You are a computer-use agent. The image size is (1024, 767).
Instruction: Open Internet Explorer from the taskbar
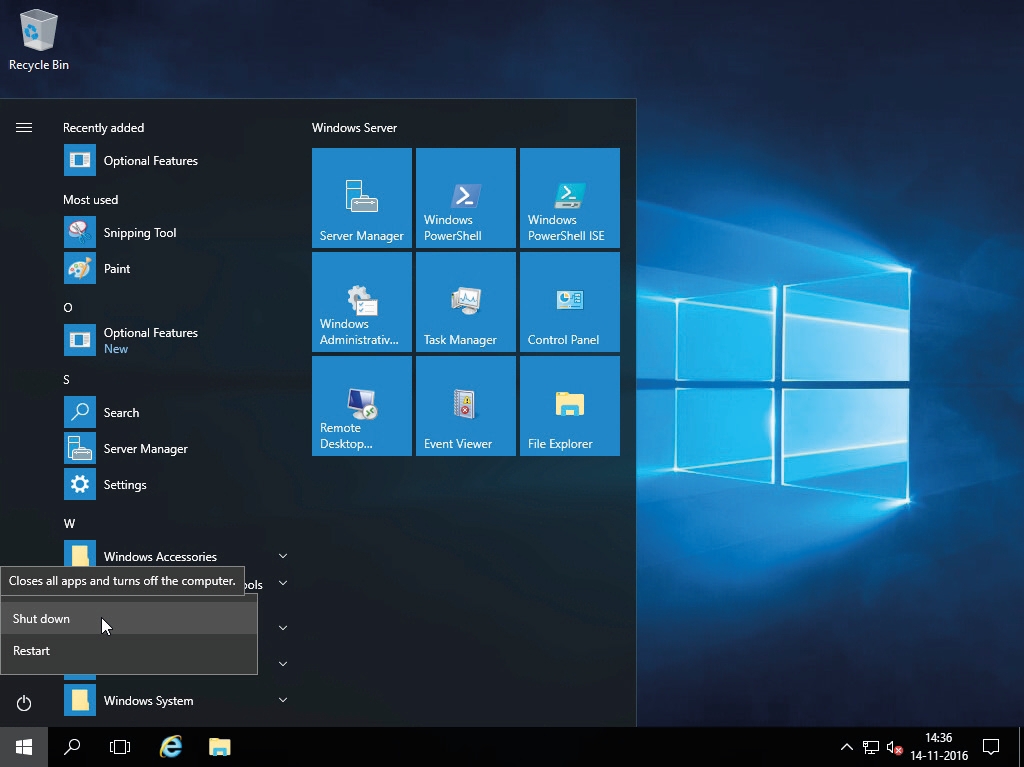click(172, 747)
